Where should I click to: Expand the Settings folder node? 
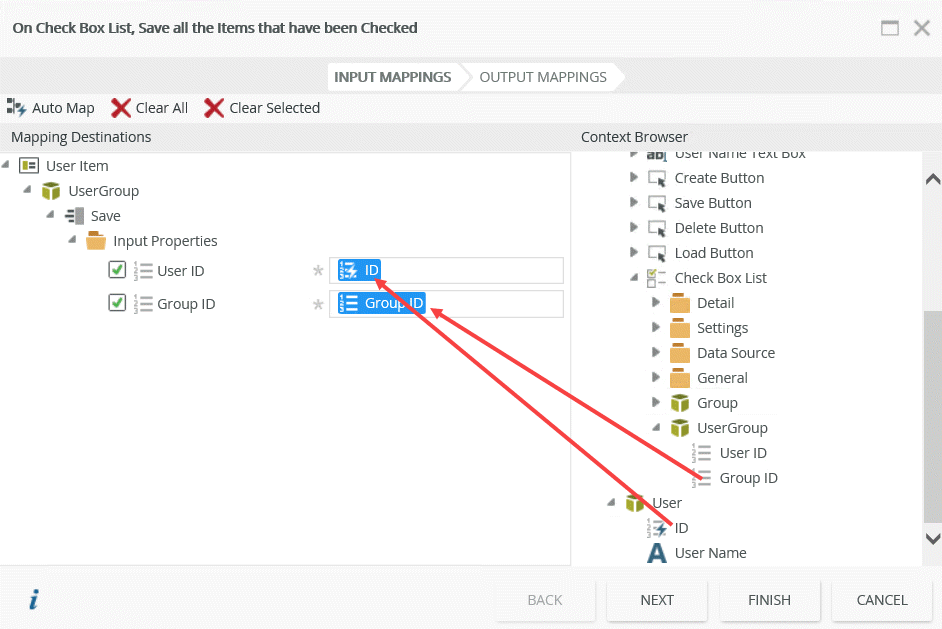point(656,328)
